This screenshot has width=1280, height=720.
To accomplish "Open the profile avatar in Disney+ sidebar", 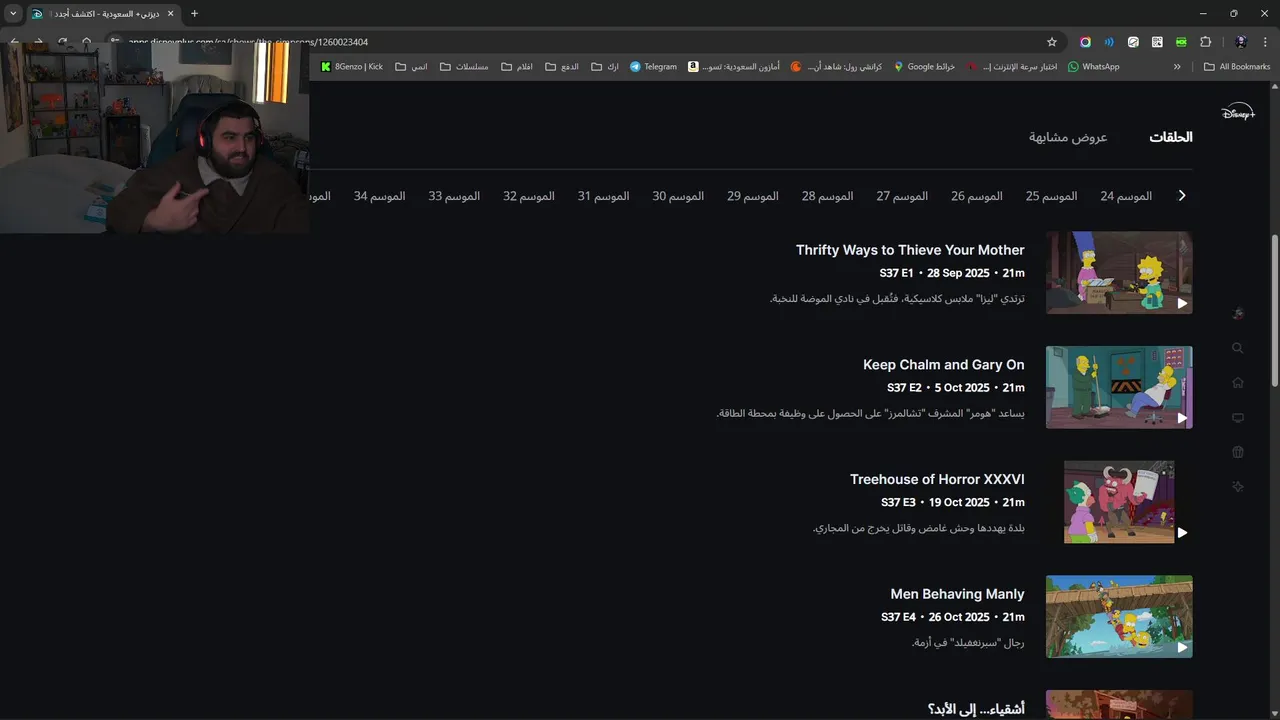I will click(x=1238, y=314).
